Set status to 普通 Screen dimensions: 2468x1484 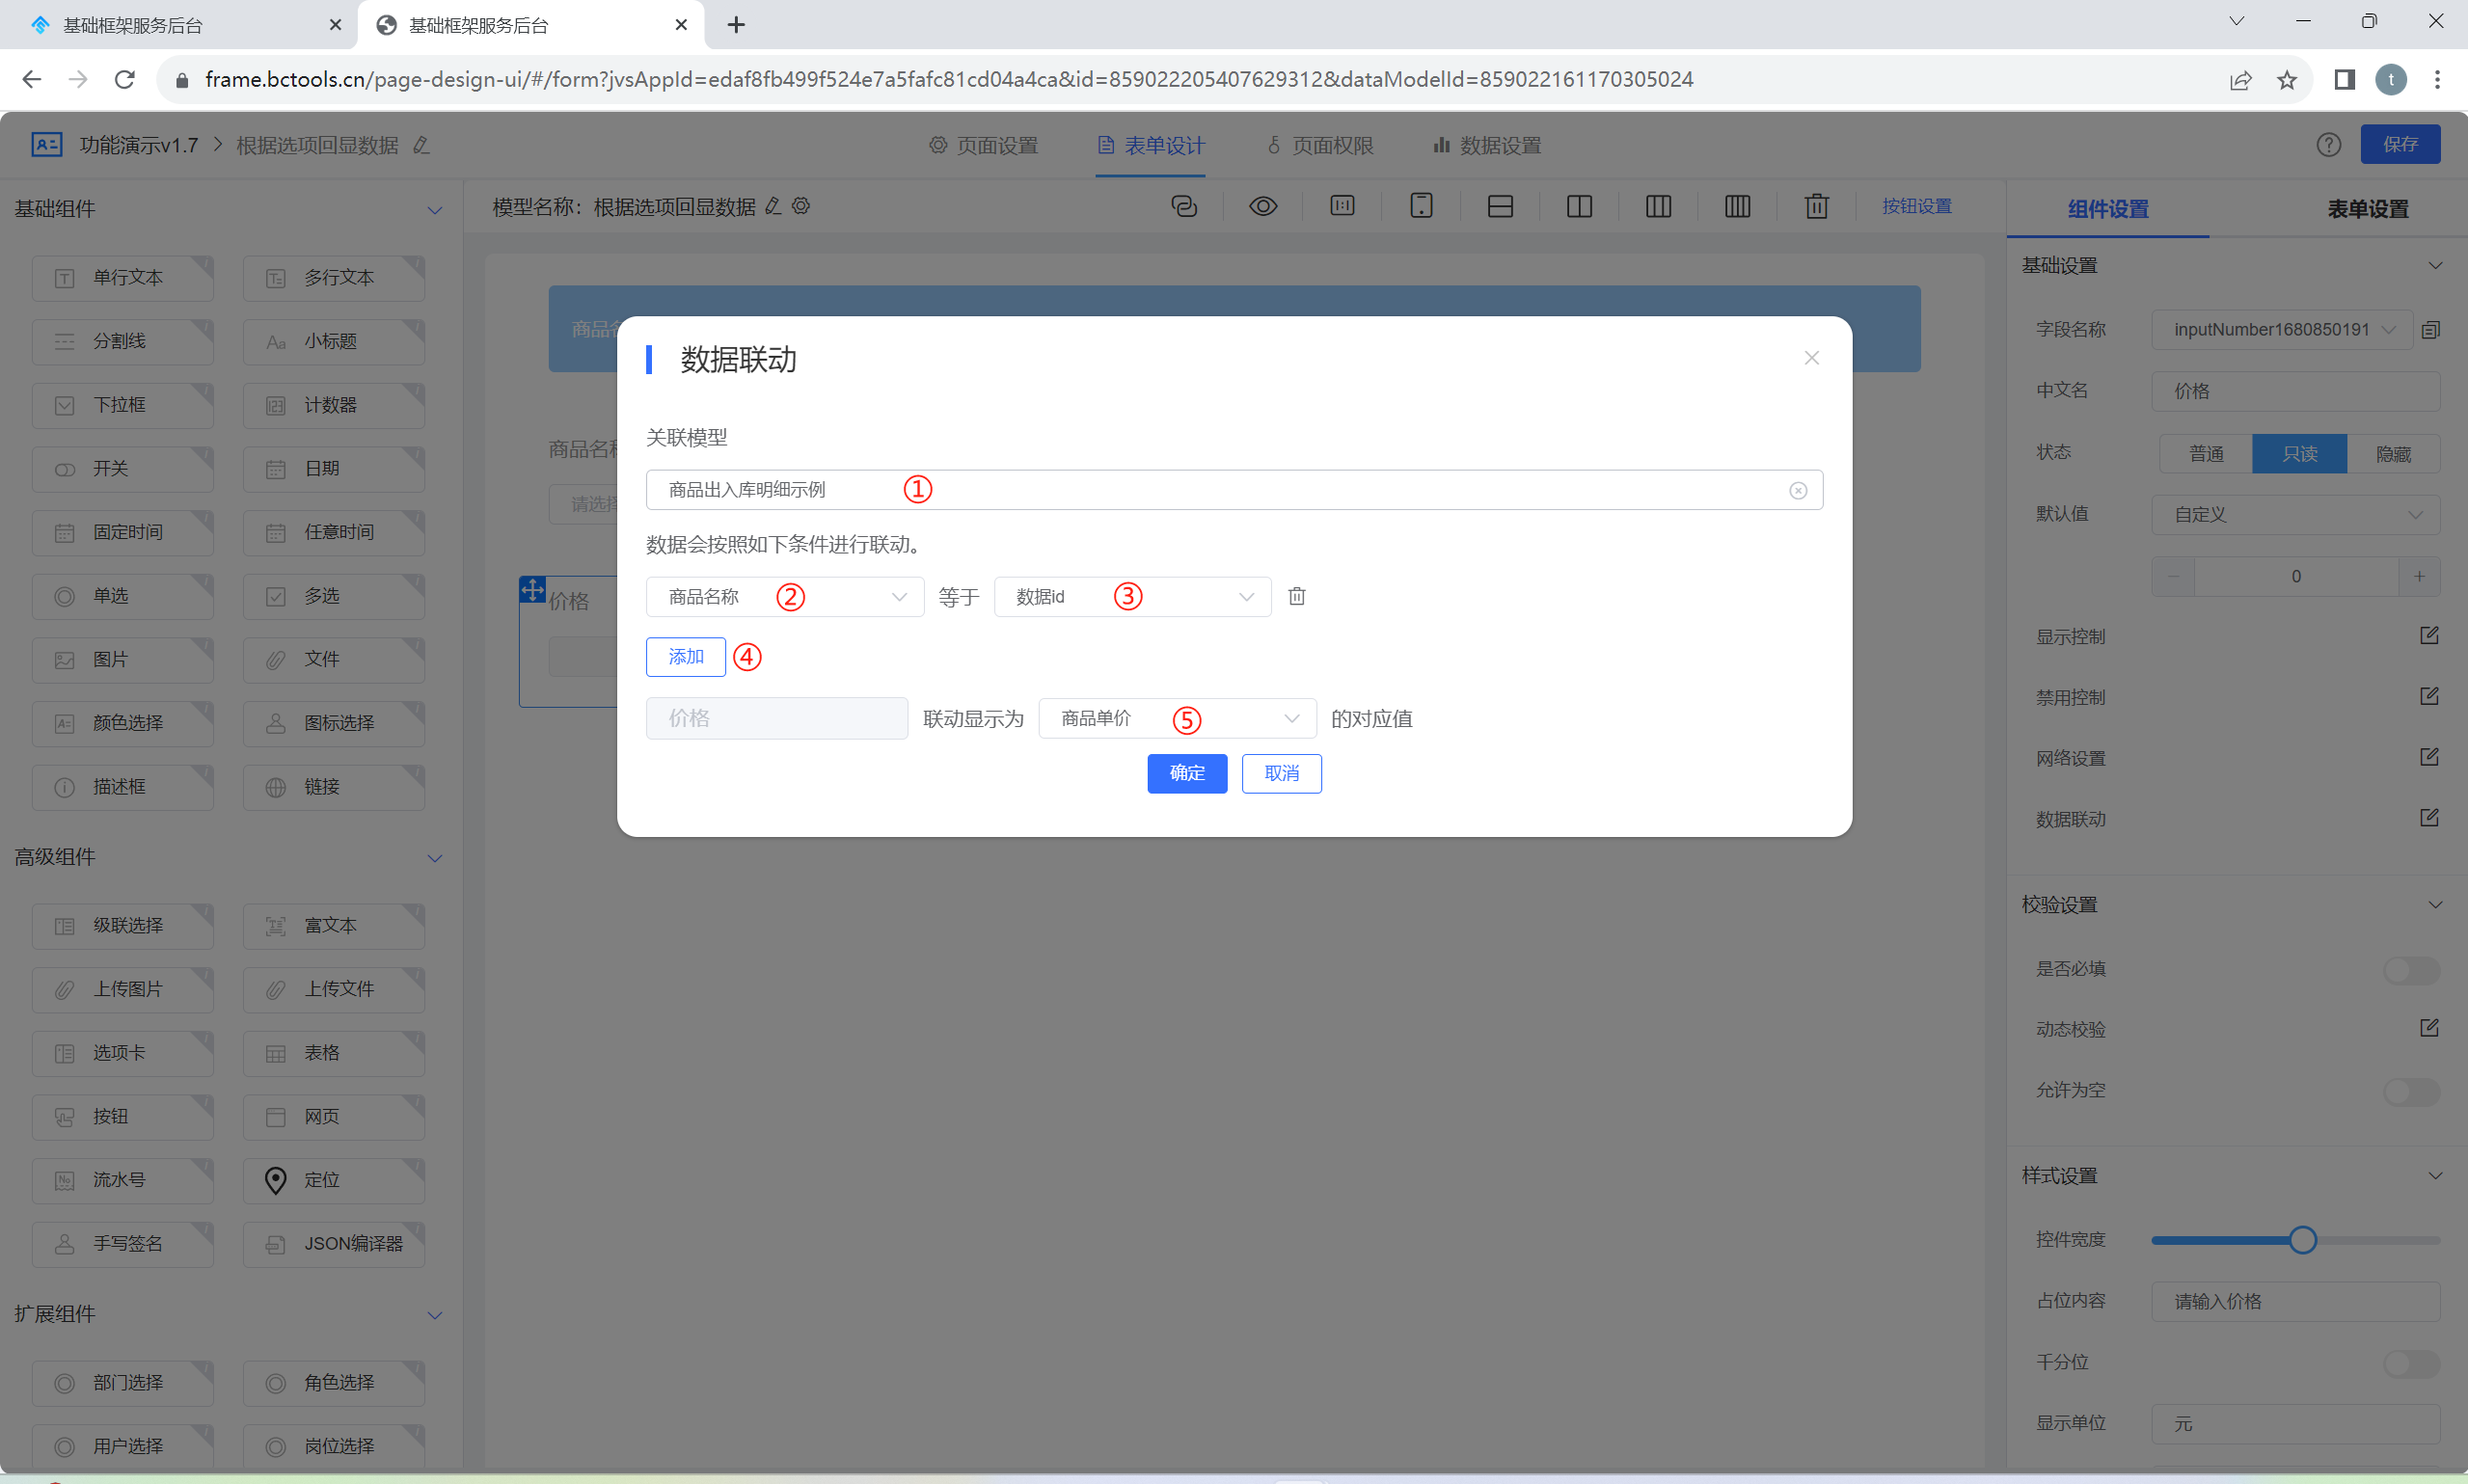(x=2206, y=454)
